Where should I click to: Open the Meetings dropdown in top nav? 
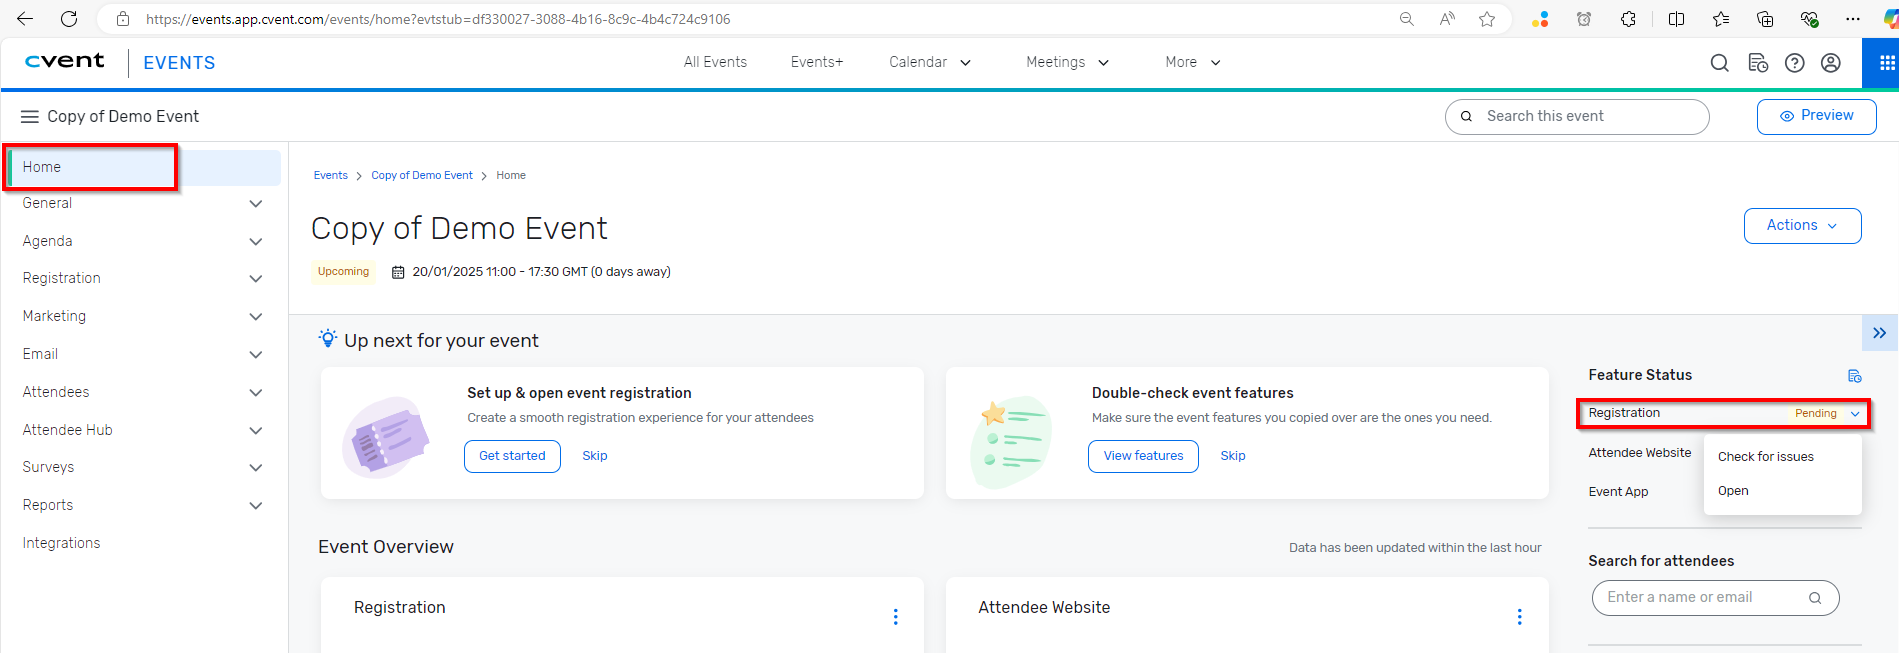click(x=1067, y=62)
